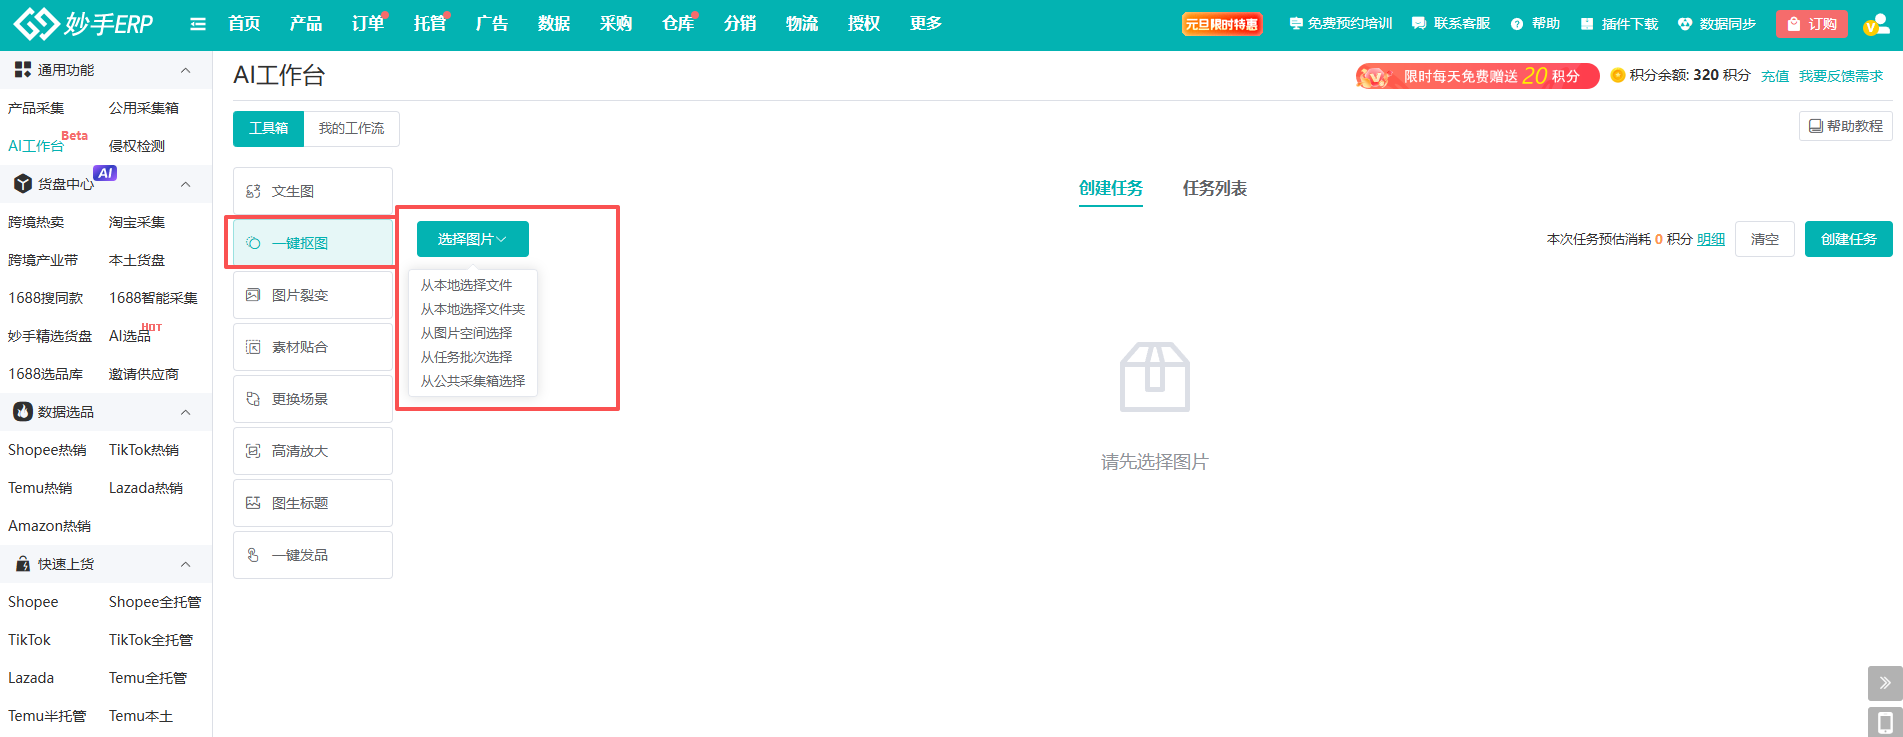Click the 元旦限时特惠 promo badge

(x=1222, y=24)
